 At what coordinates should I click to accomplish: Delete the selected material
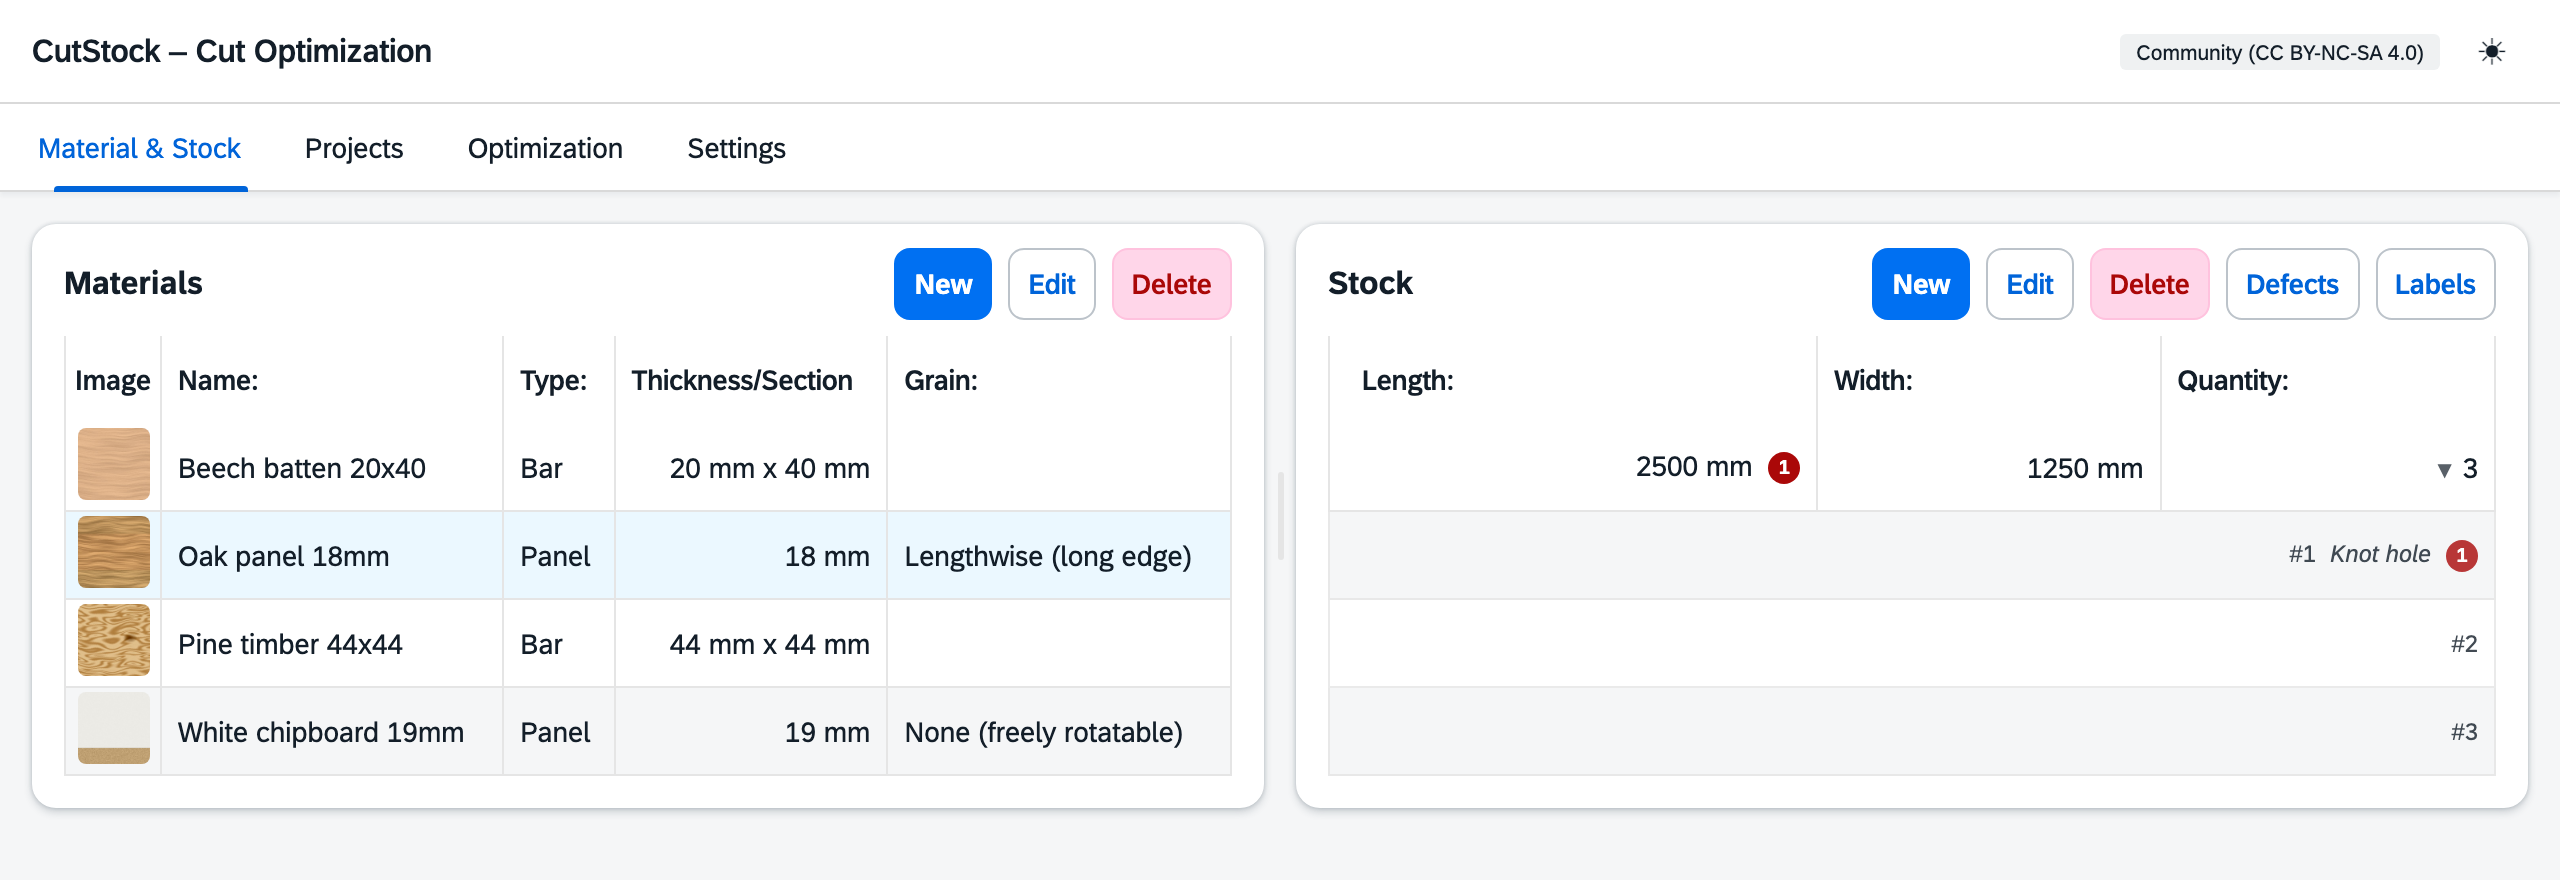tap(1172, 284)
